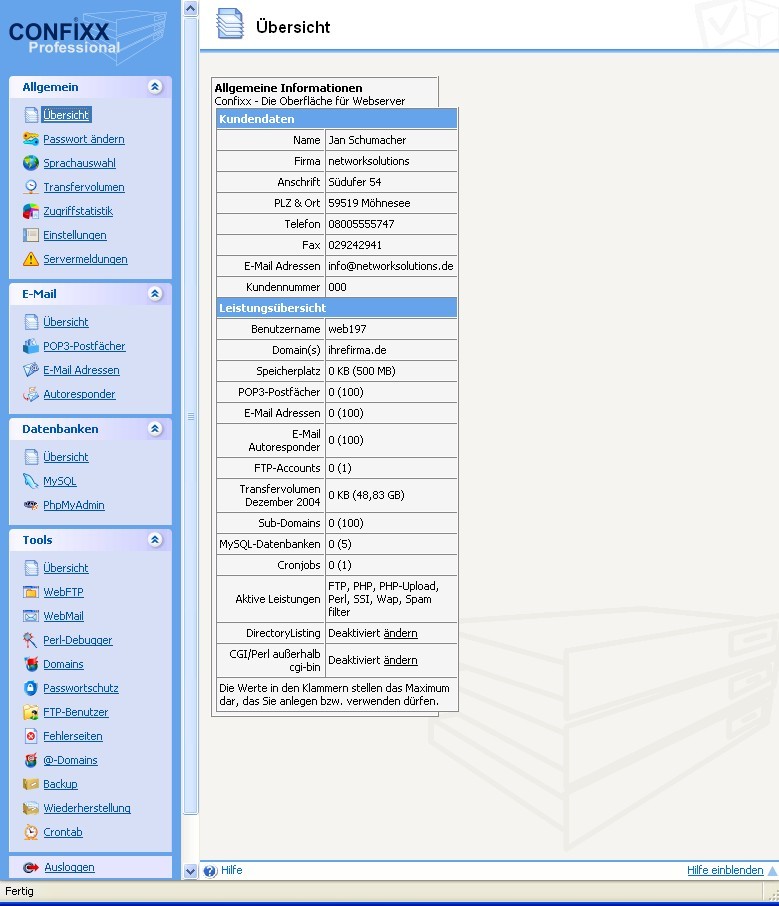Open PhpMyAdmin from the Datenbanken menu
The image size is (779, 906).
tap(73, 505)
